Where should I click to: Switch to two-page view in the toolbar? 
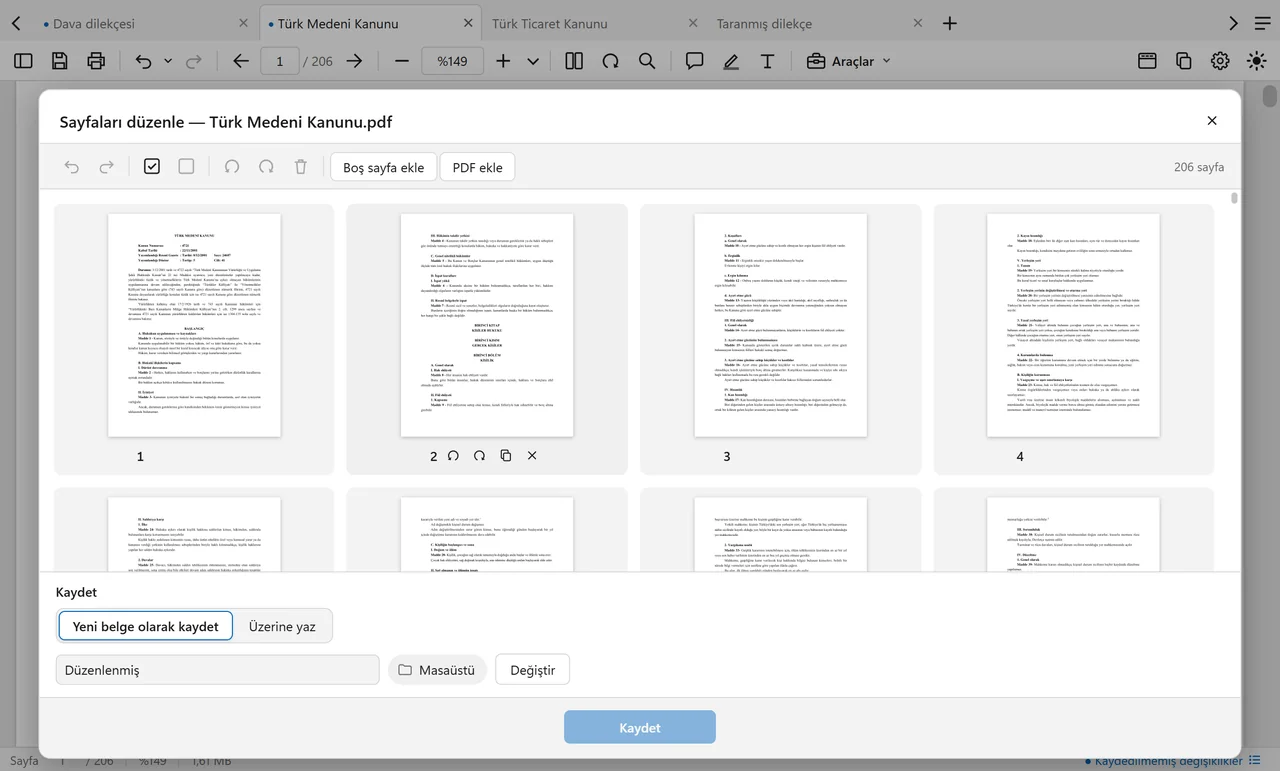click(574, 61)
